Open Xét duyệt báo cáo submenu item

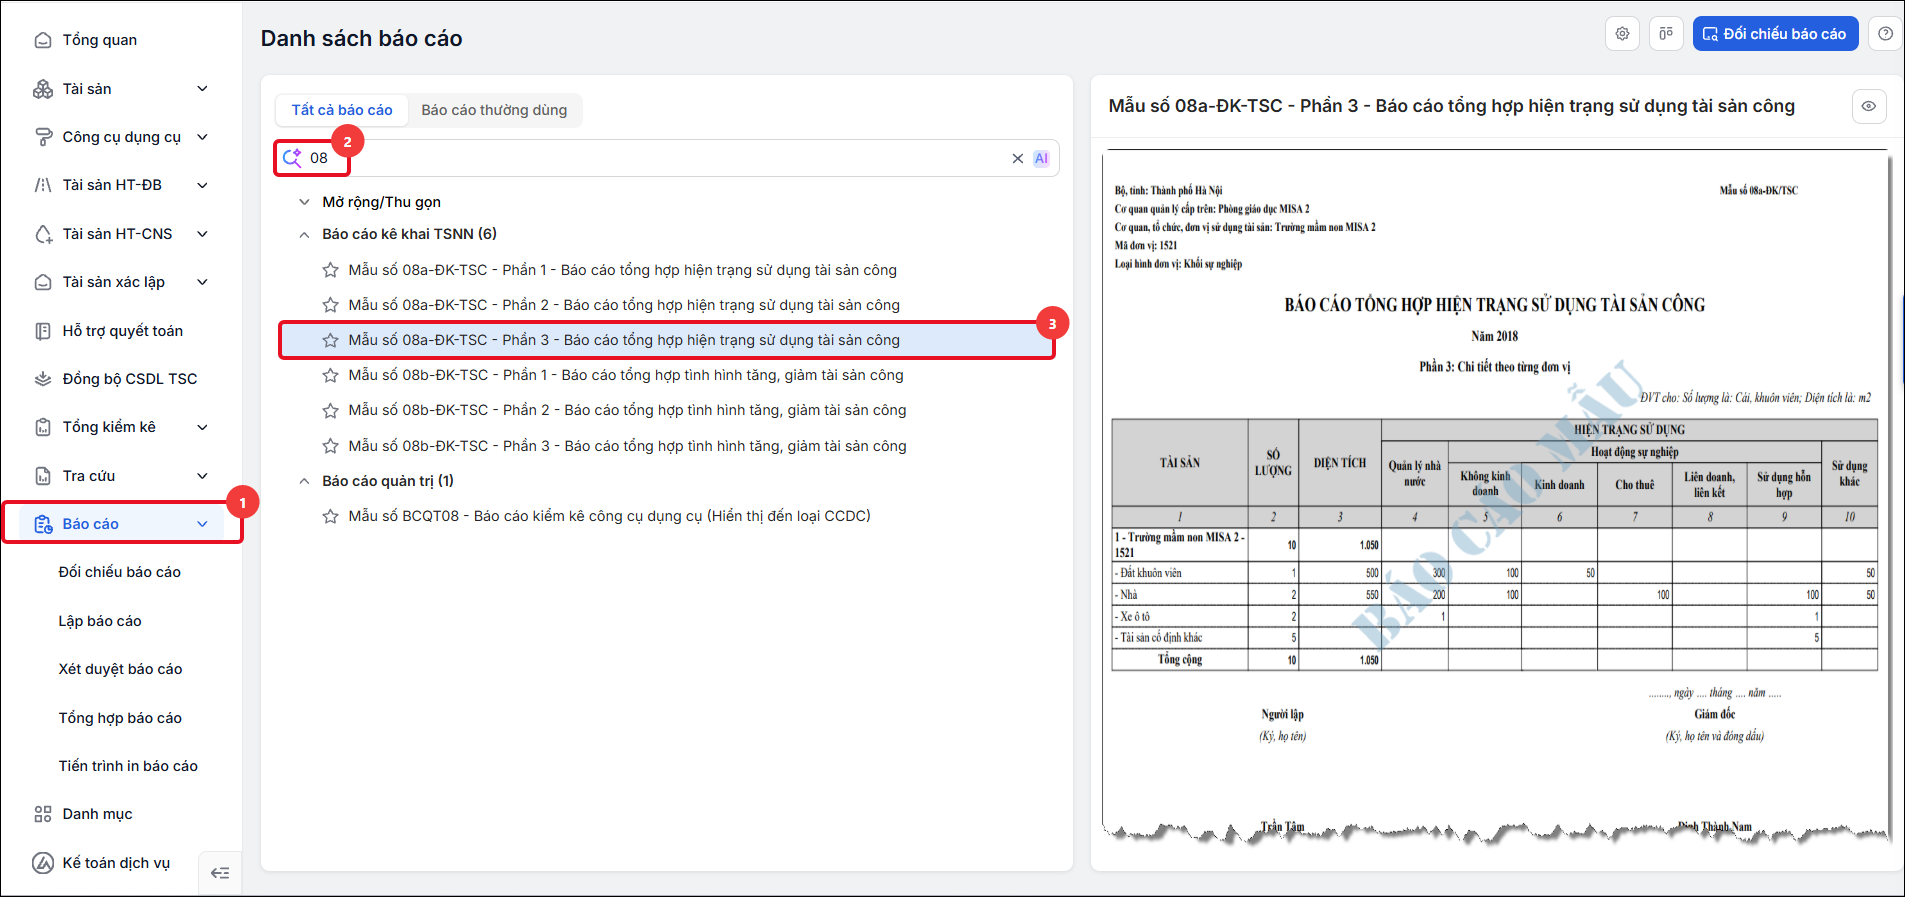tap(120, 669)
